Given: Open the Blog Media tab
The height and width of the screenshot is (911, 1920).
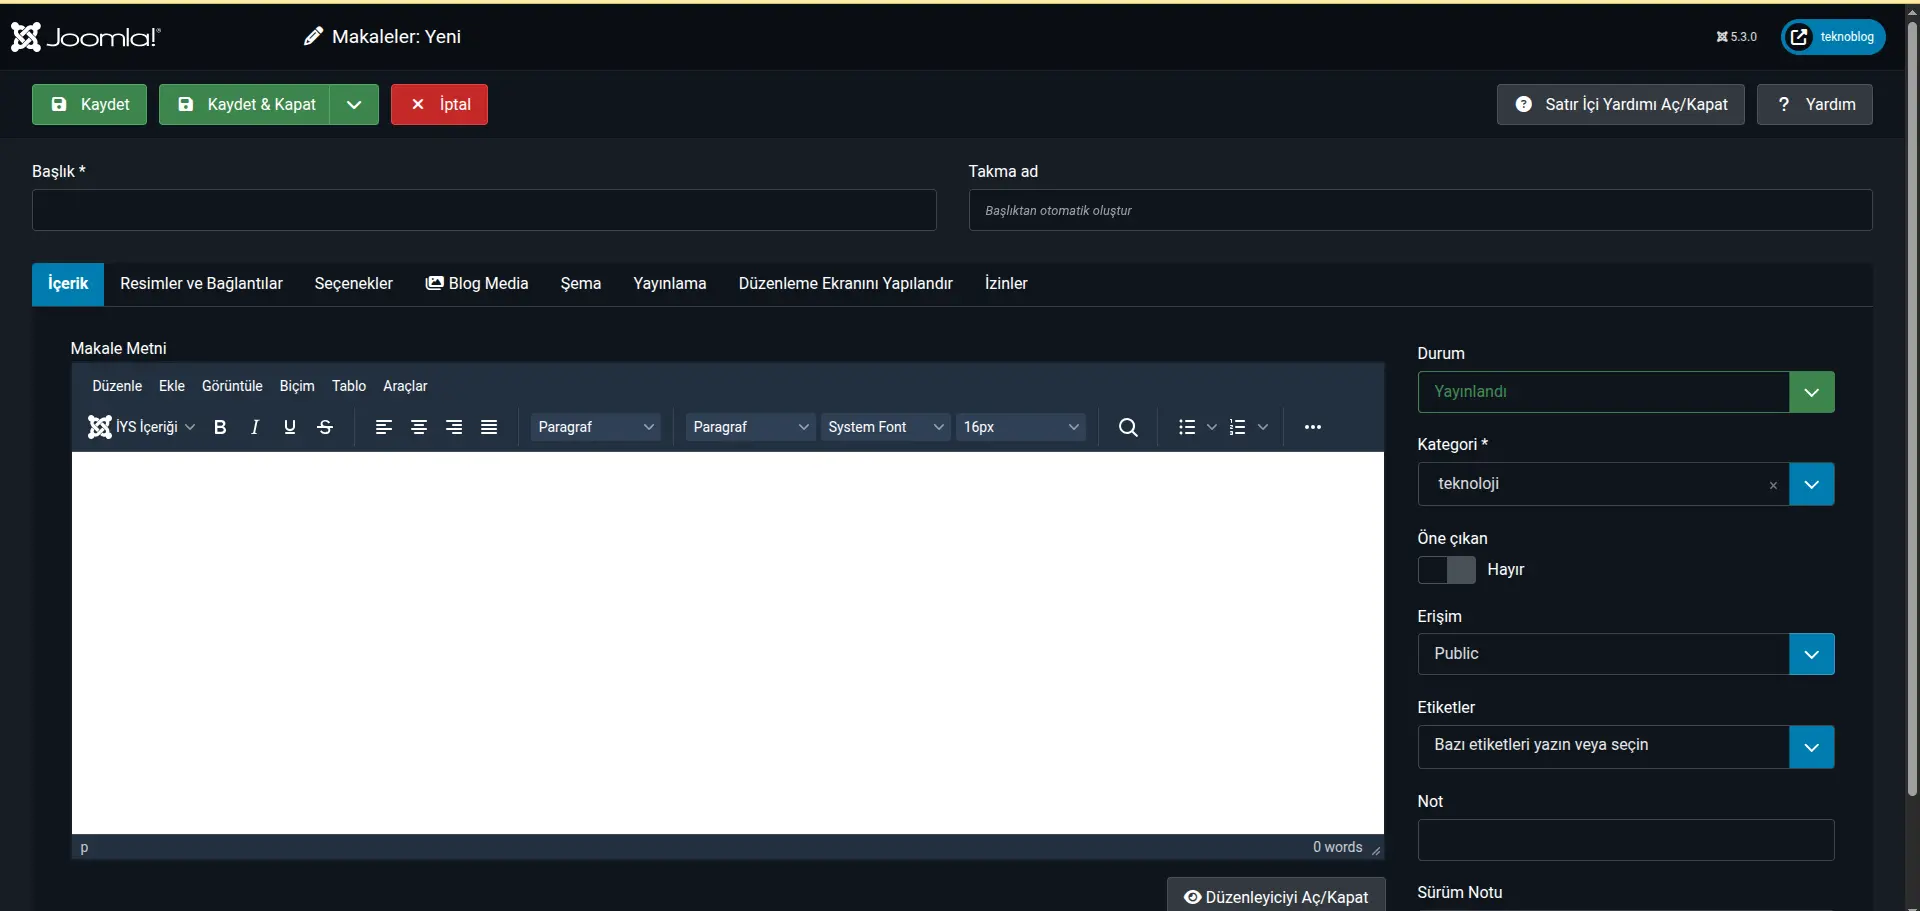Looking at the screenshot, I should [477, 284].
